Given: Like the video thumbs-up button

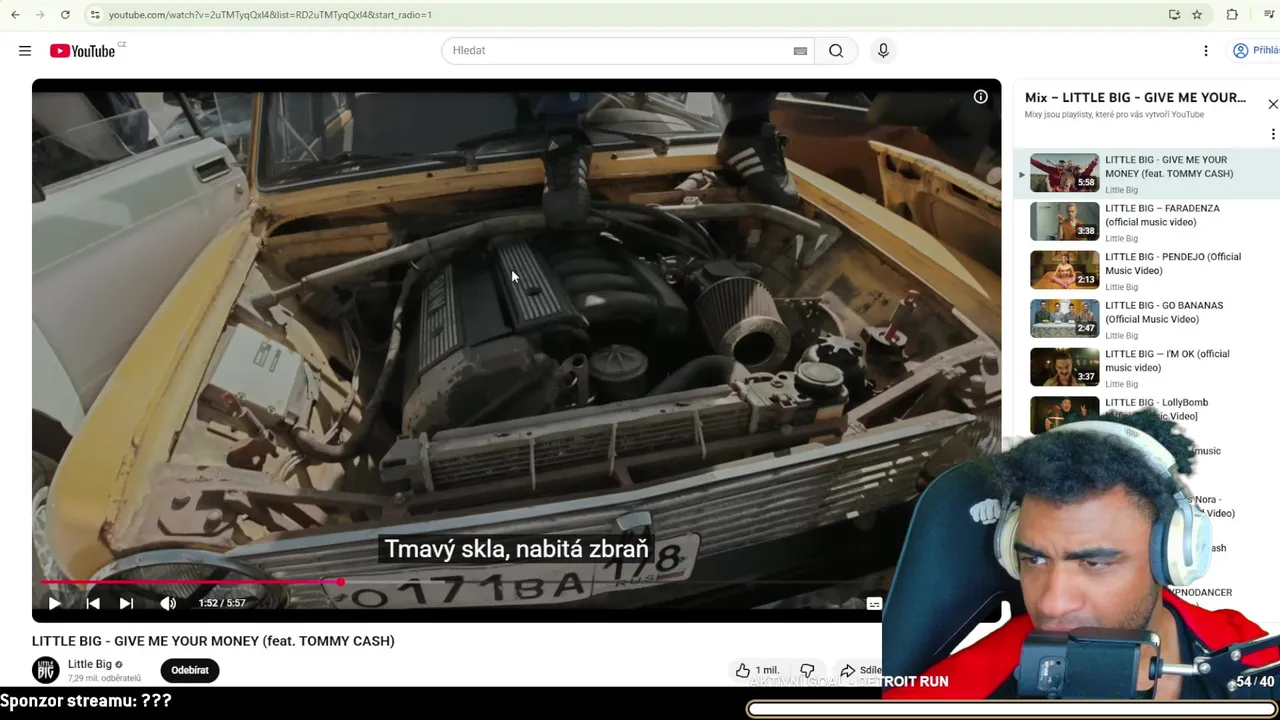Looking at the screenshot, I should [757, 671].
